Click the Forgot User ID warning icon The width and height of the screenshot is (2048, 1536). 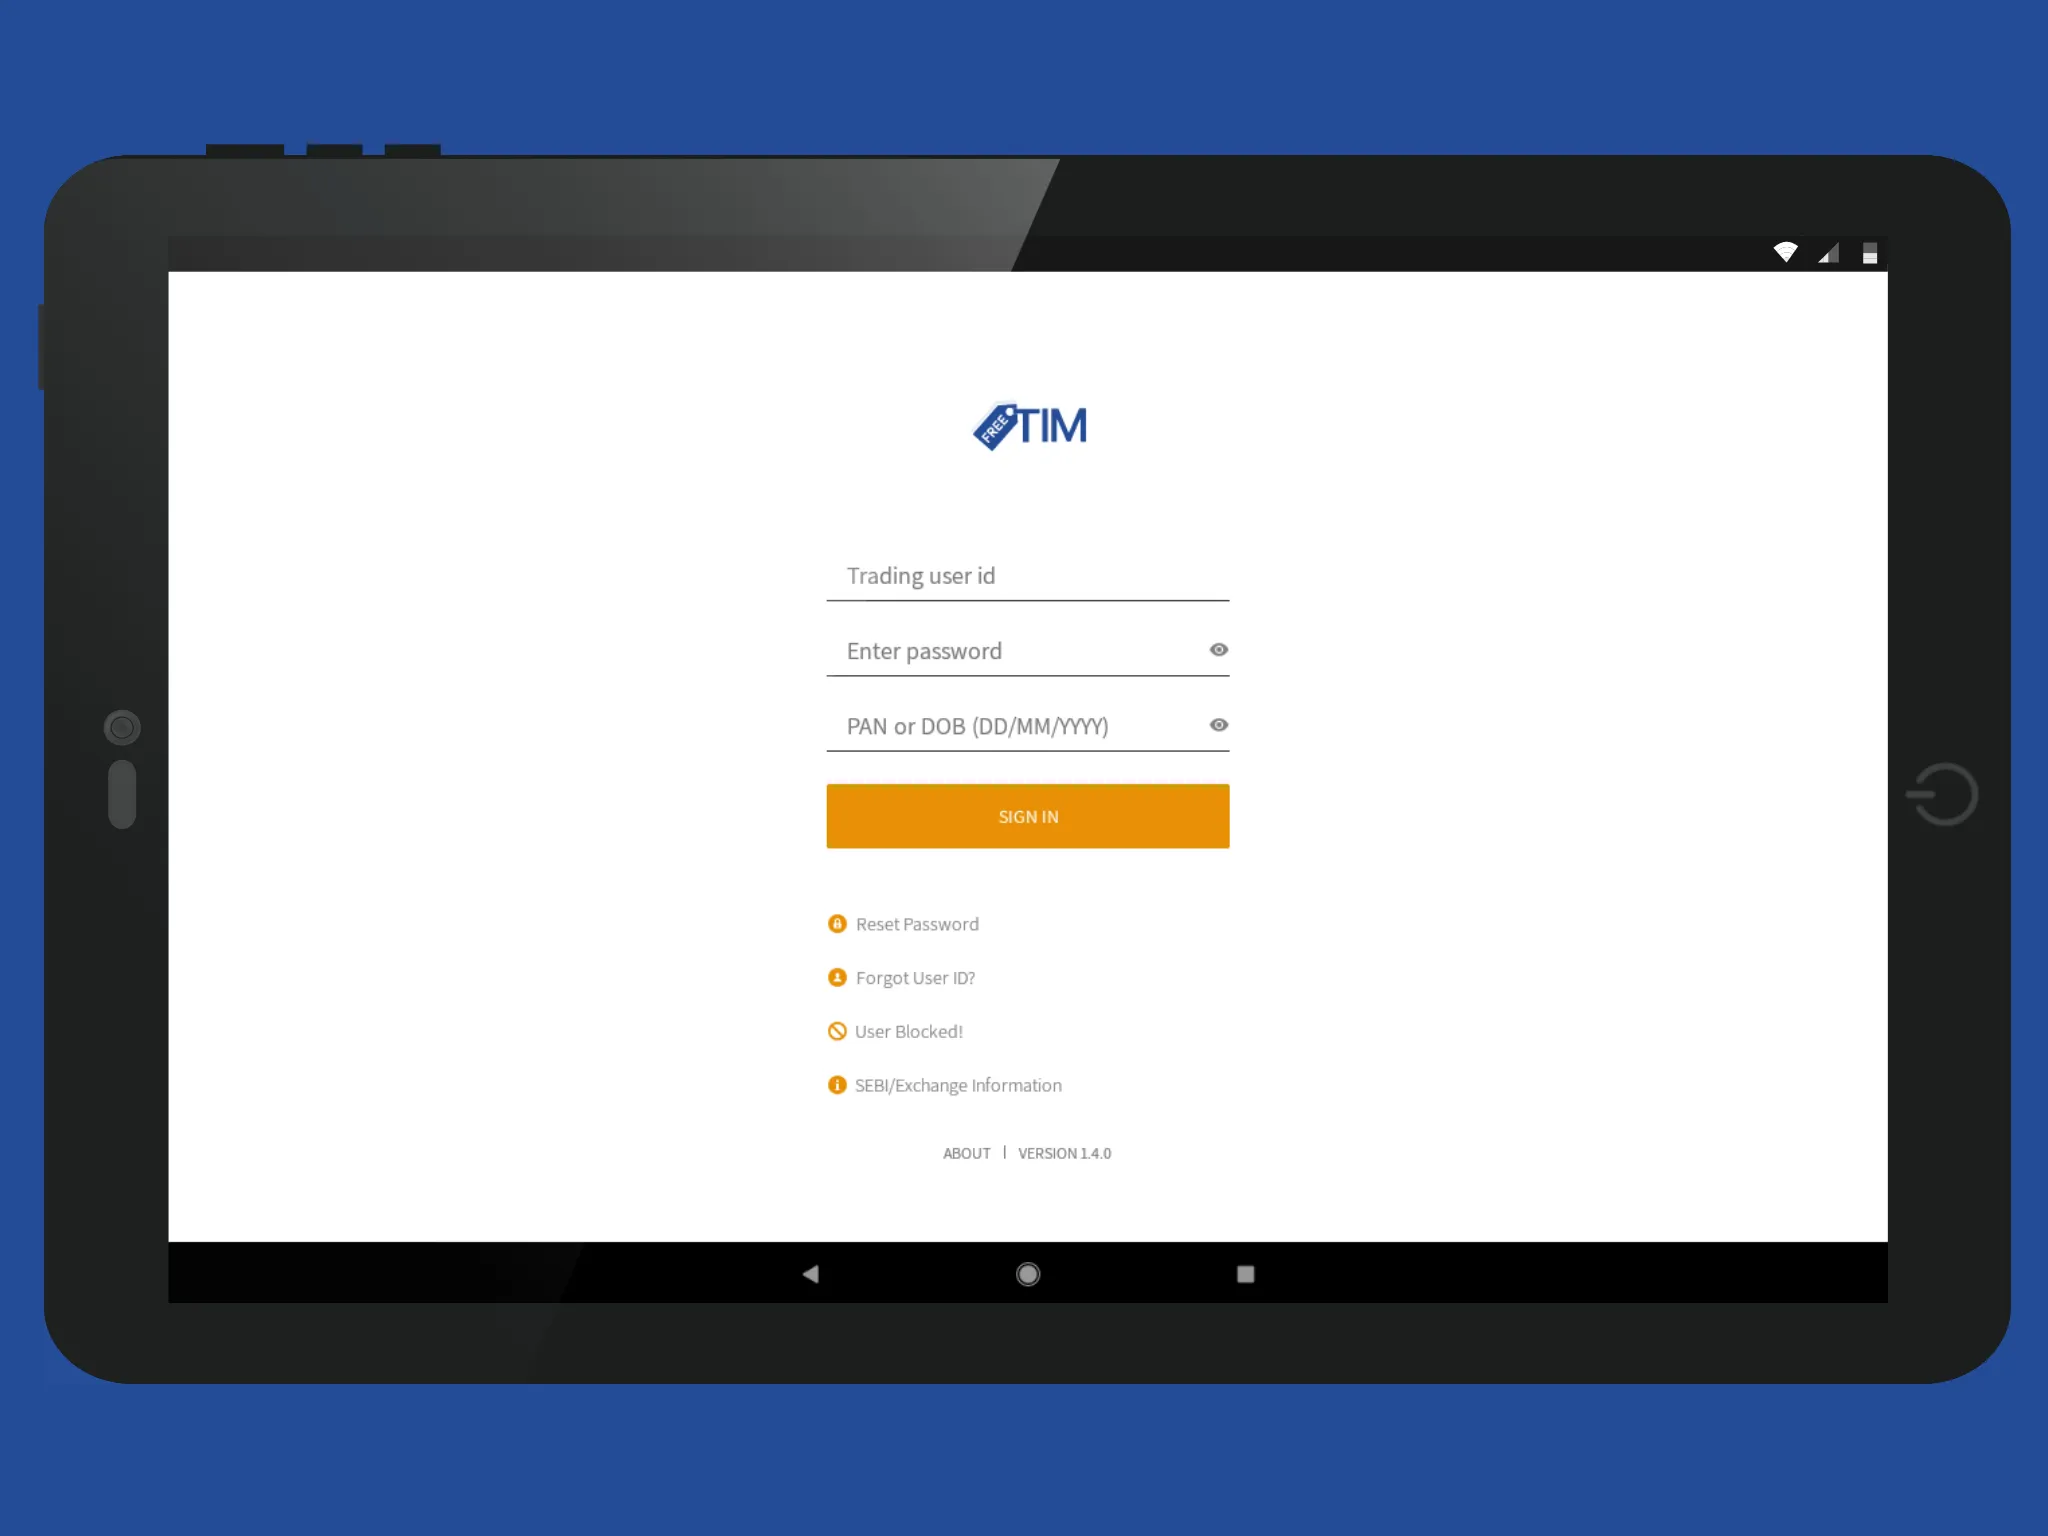[x=835, y=976]
